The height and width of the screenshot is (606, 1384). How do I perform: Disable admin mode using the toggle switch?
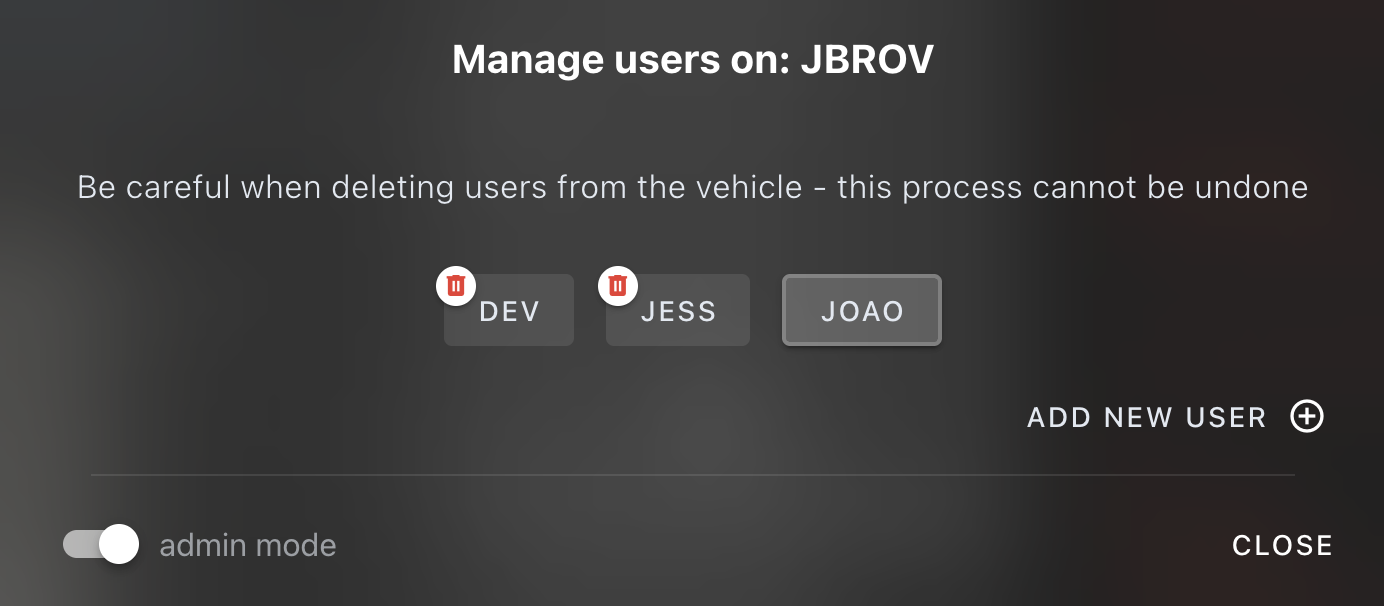[x=99, y=545]
